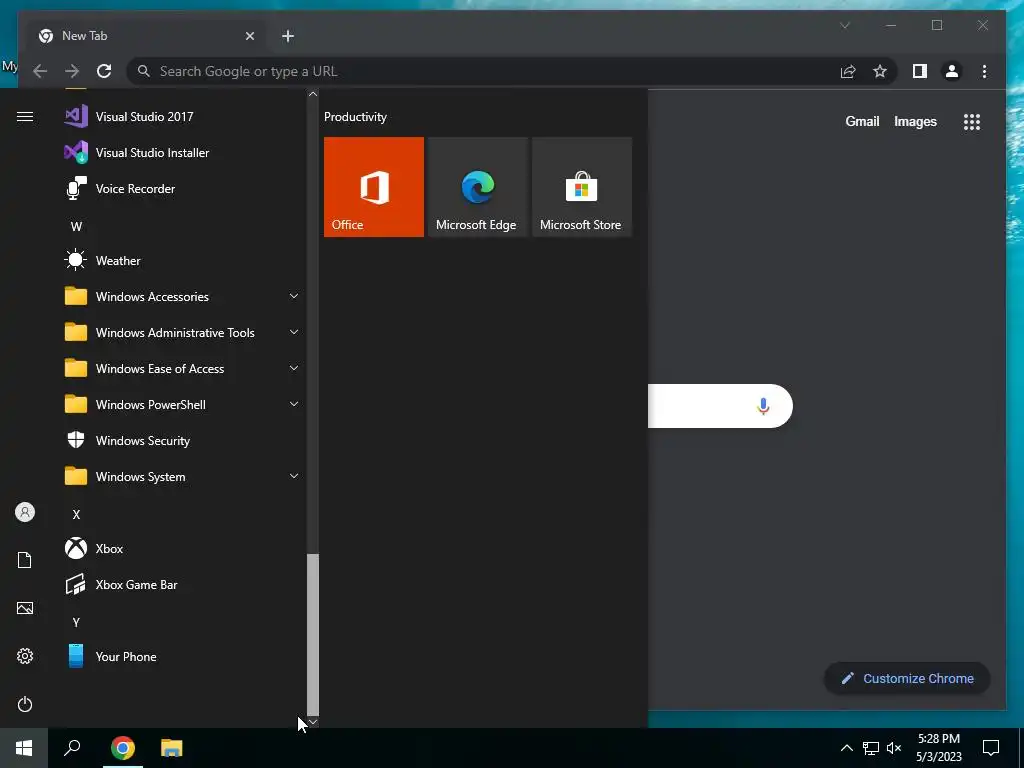Click the app list scroll-up arrow
This screenshot has width=1024, height=768.
tap(313, 94)
